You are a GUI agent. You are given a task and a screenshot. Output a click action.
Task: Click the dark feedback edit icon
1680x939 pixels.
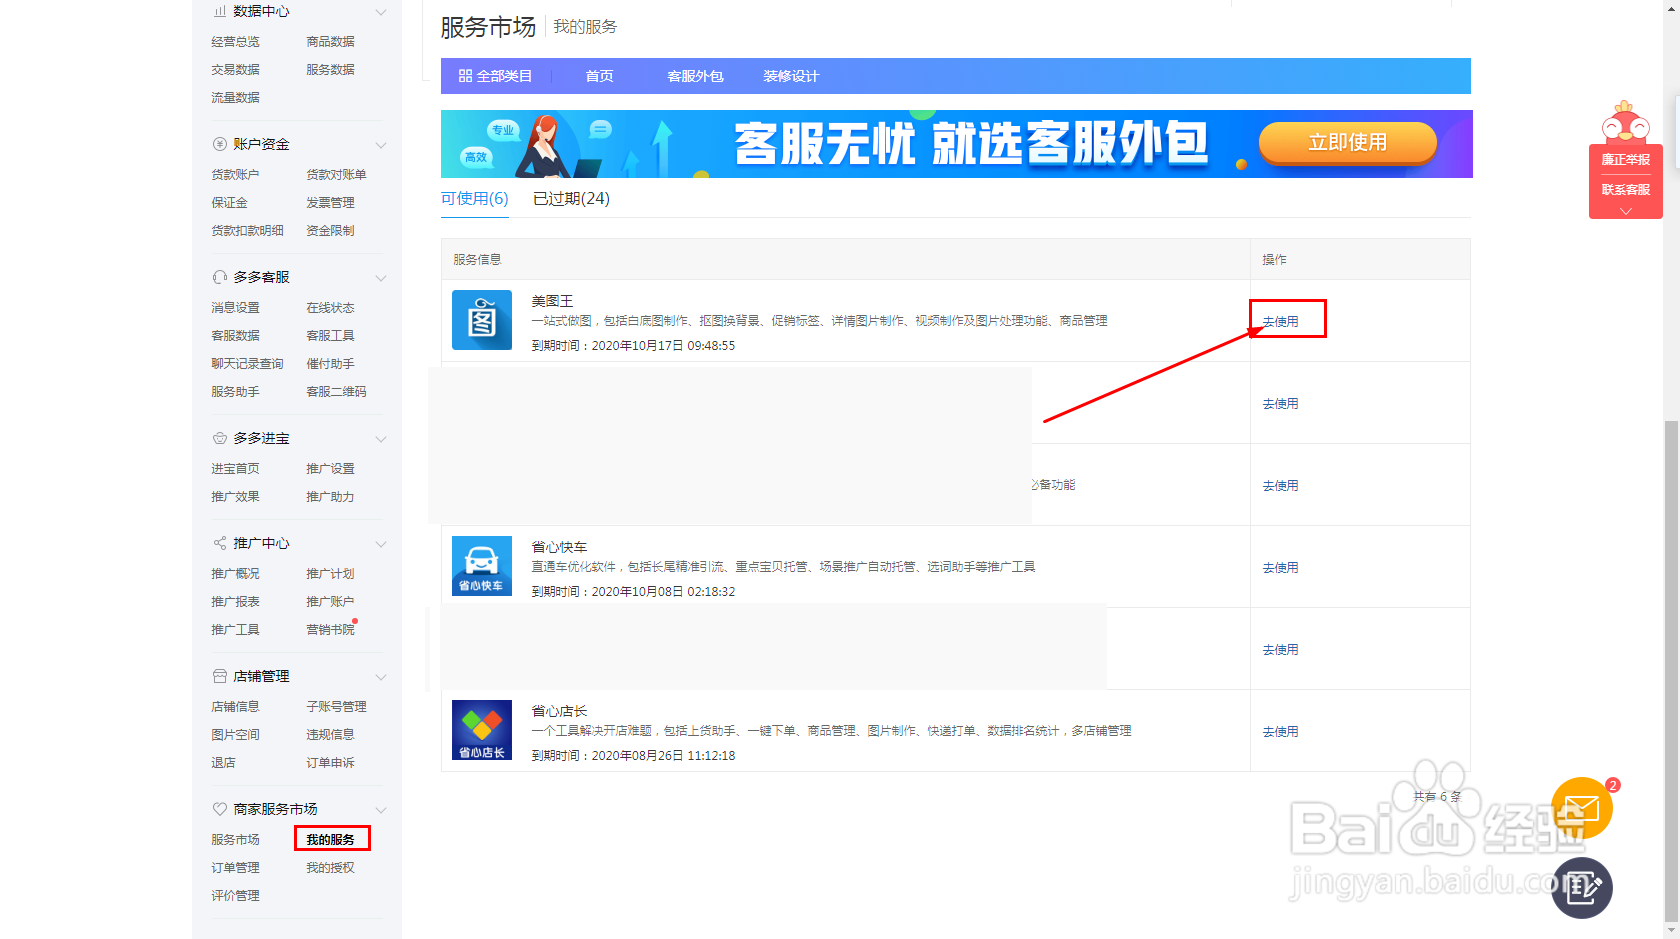tap(1582, 887)
